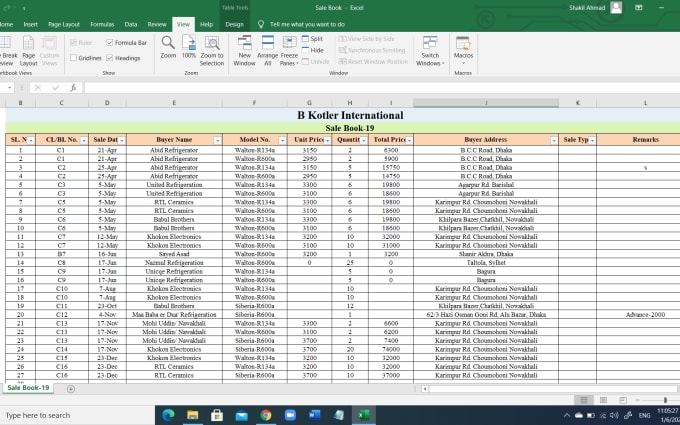680x425 pixels.
Task: Open Buyer Name filter dropdown
Action: click(217, 140)
